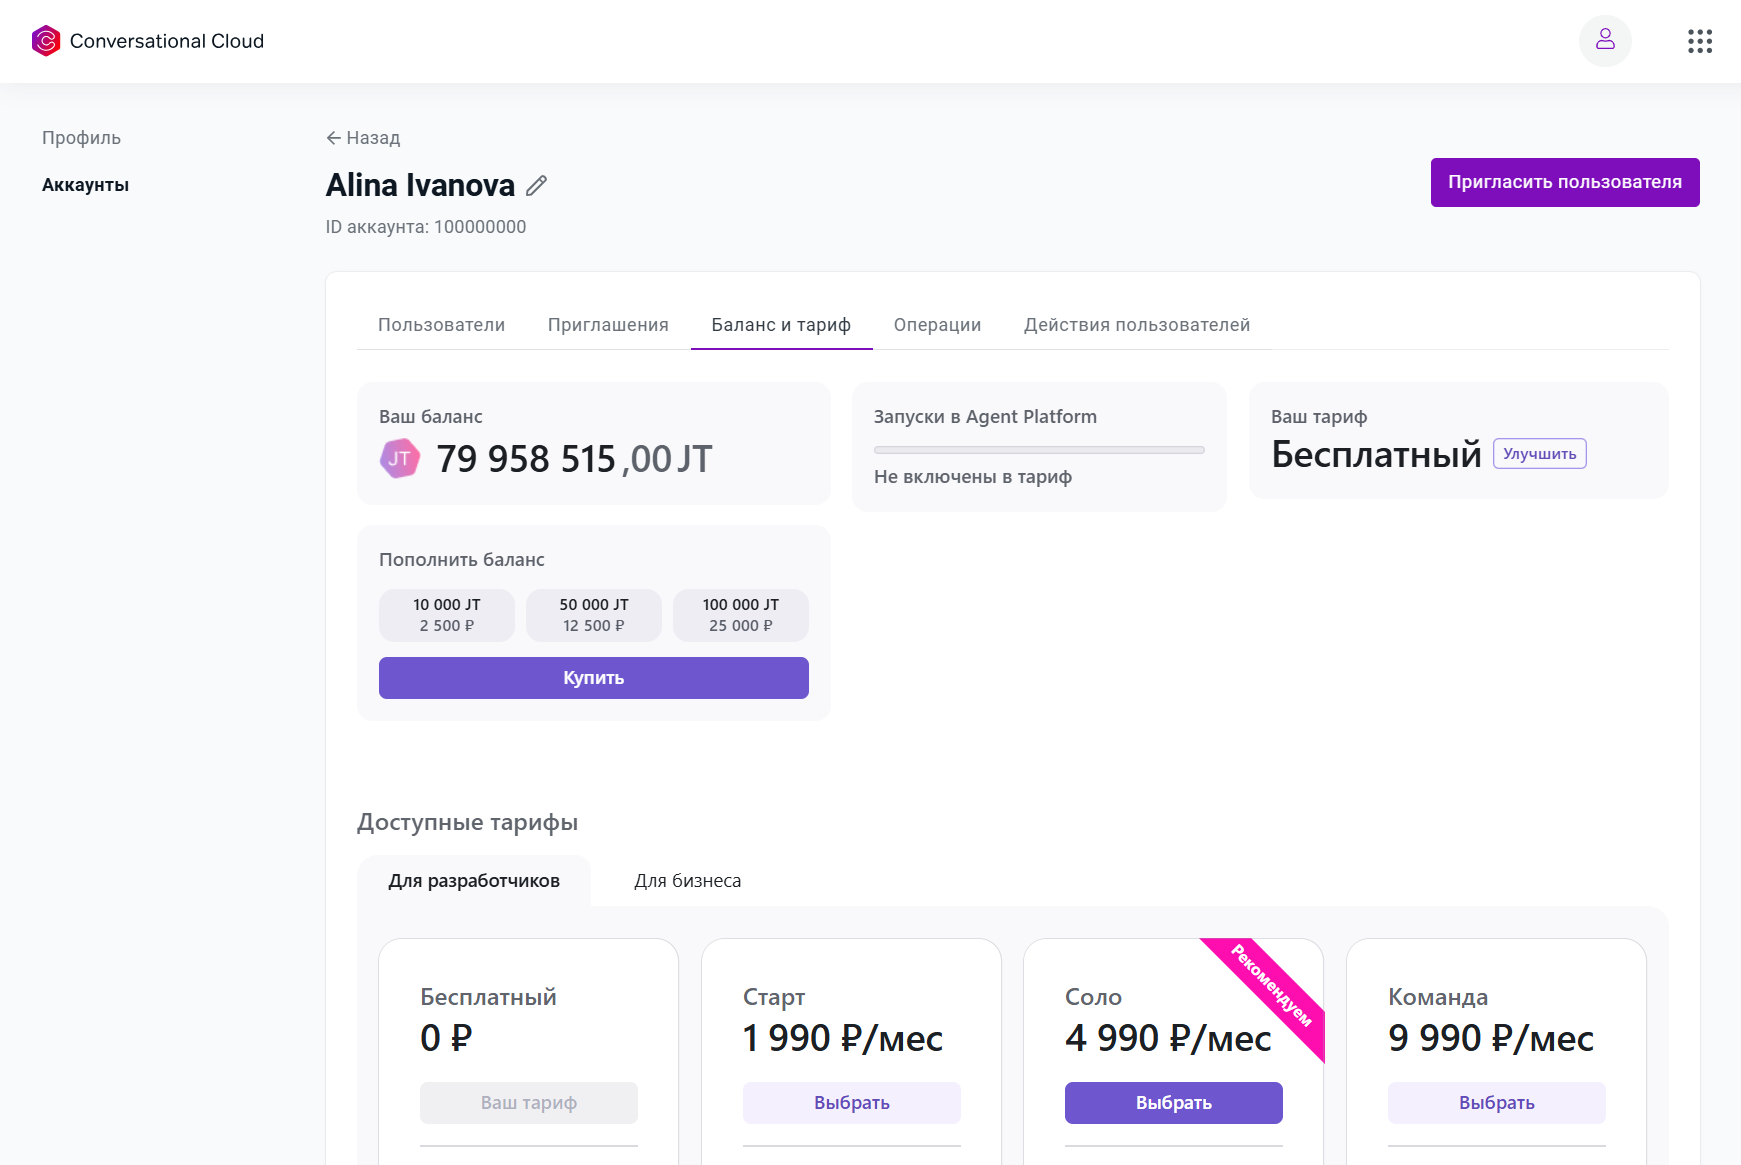Click the Улучшить tariff upgrade button

pos(1539,454)
